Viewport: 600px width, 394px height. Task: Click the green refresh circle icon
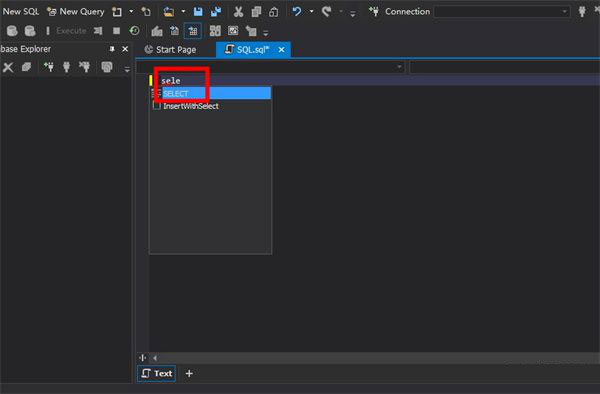[x=134, y=31]
